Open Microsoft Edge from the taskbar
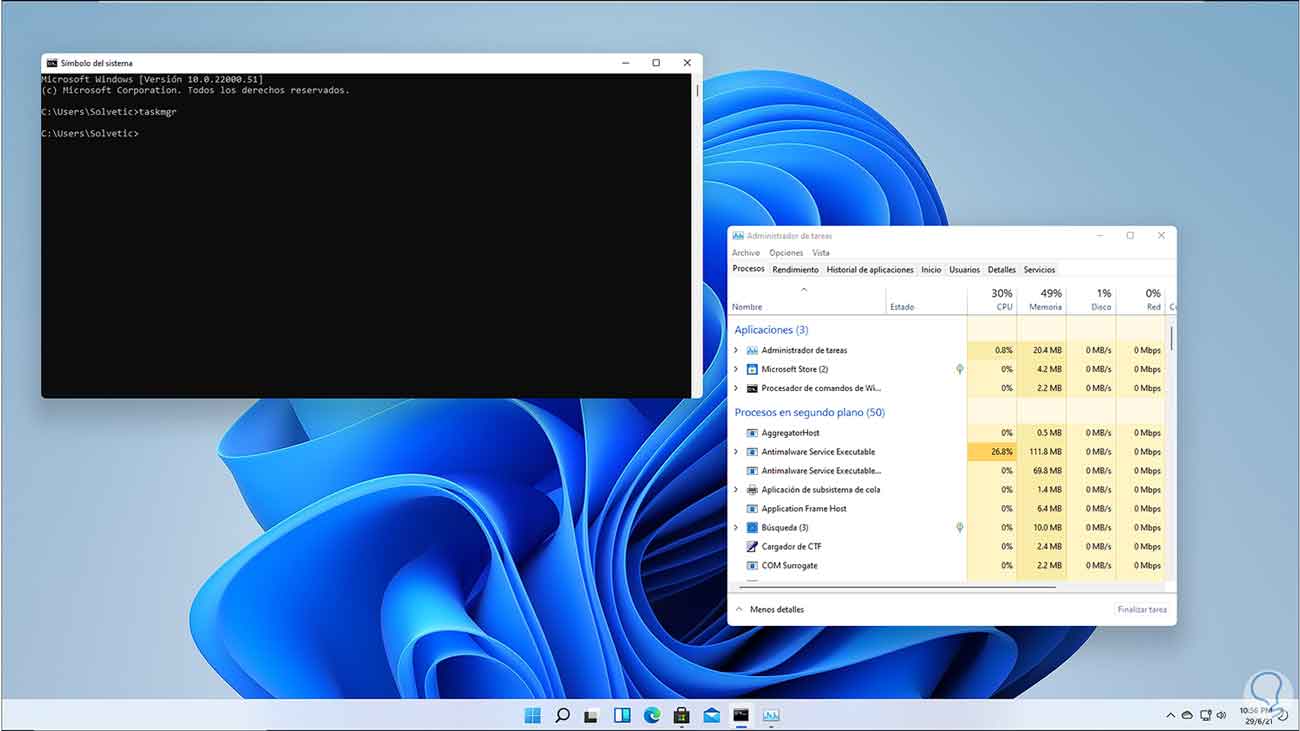This screenshot has height=731, width=1300. [x=651, y=715]
